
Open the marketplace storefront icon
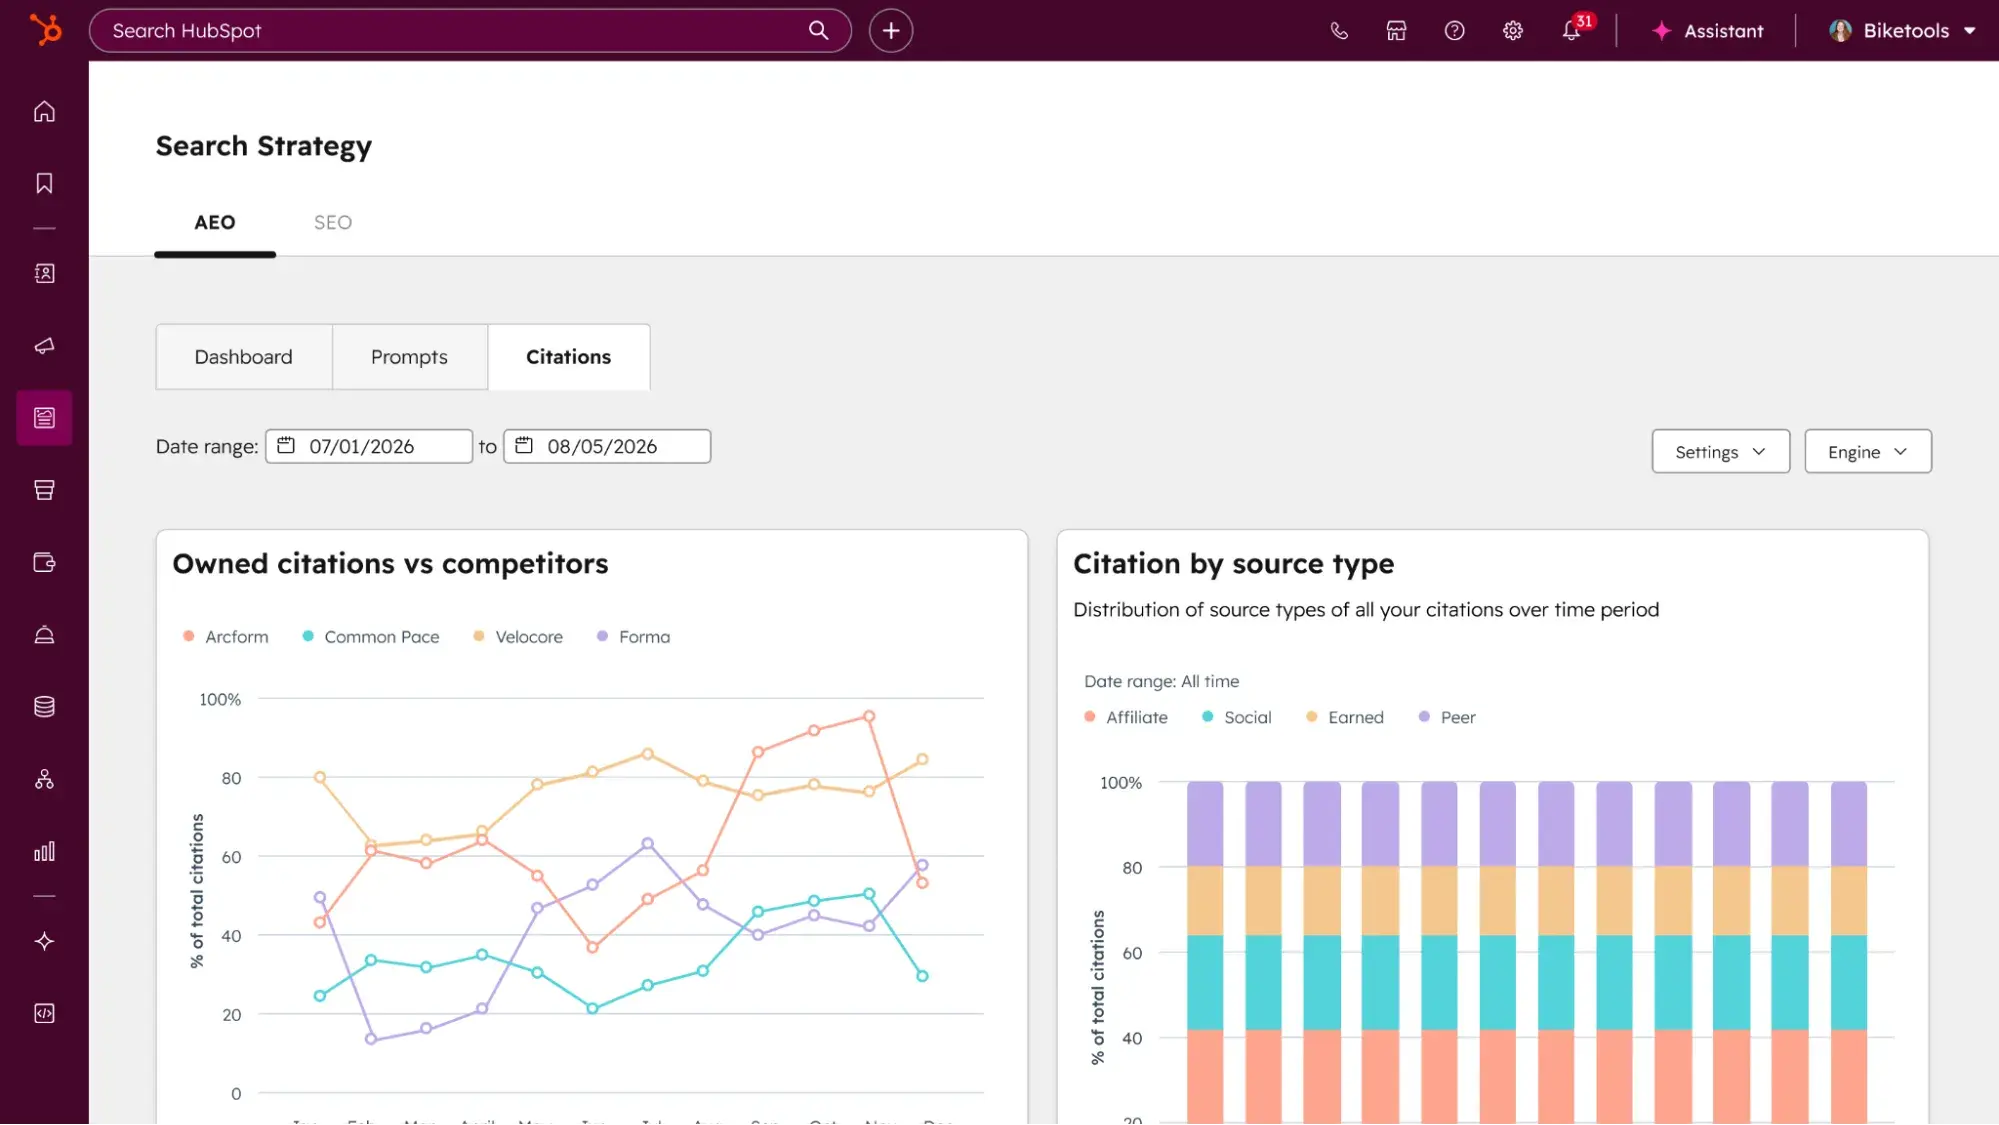[1396, 31]
